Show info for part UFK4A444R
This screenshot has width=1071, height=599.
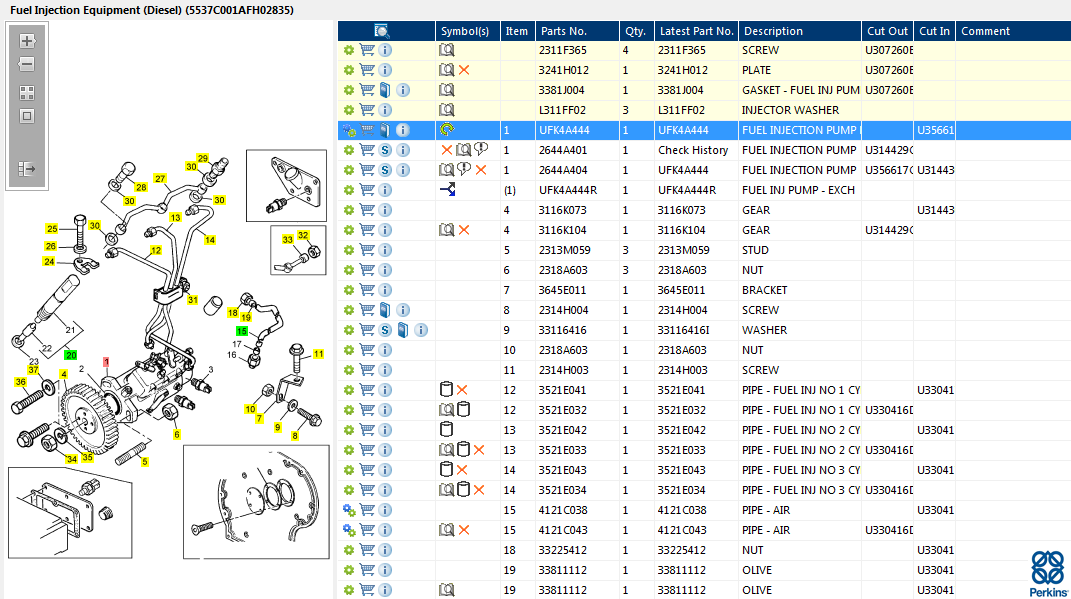[385, 190]
